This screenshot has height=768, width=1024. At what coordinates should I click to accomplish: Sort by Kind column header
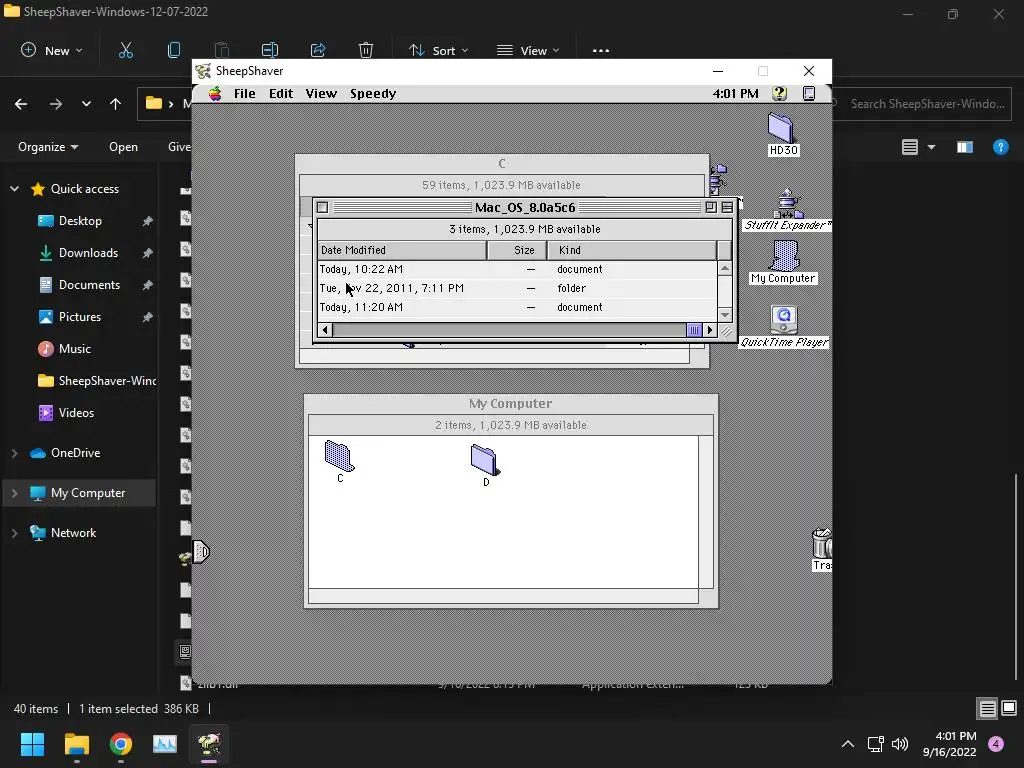(632, 250)
